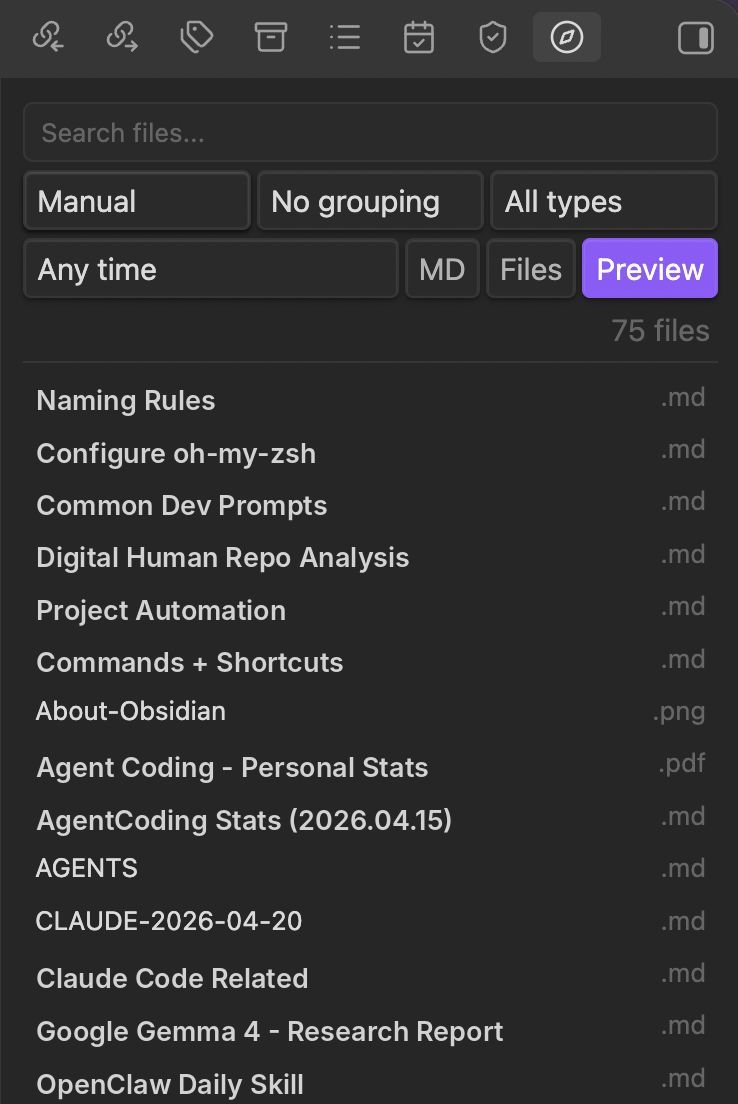
Task: Disable the Preview toggle
Action: pos(650,268)
